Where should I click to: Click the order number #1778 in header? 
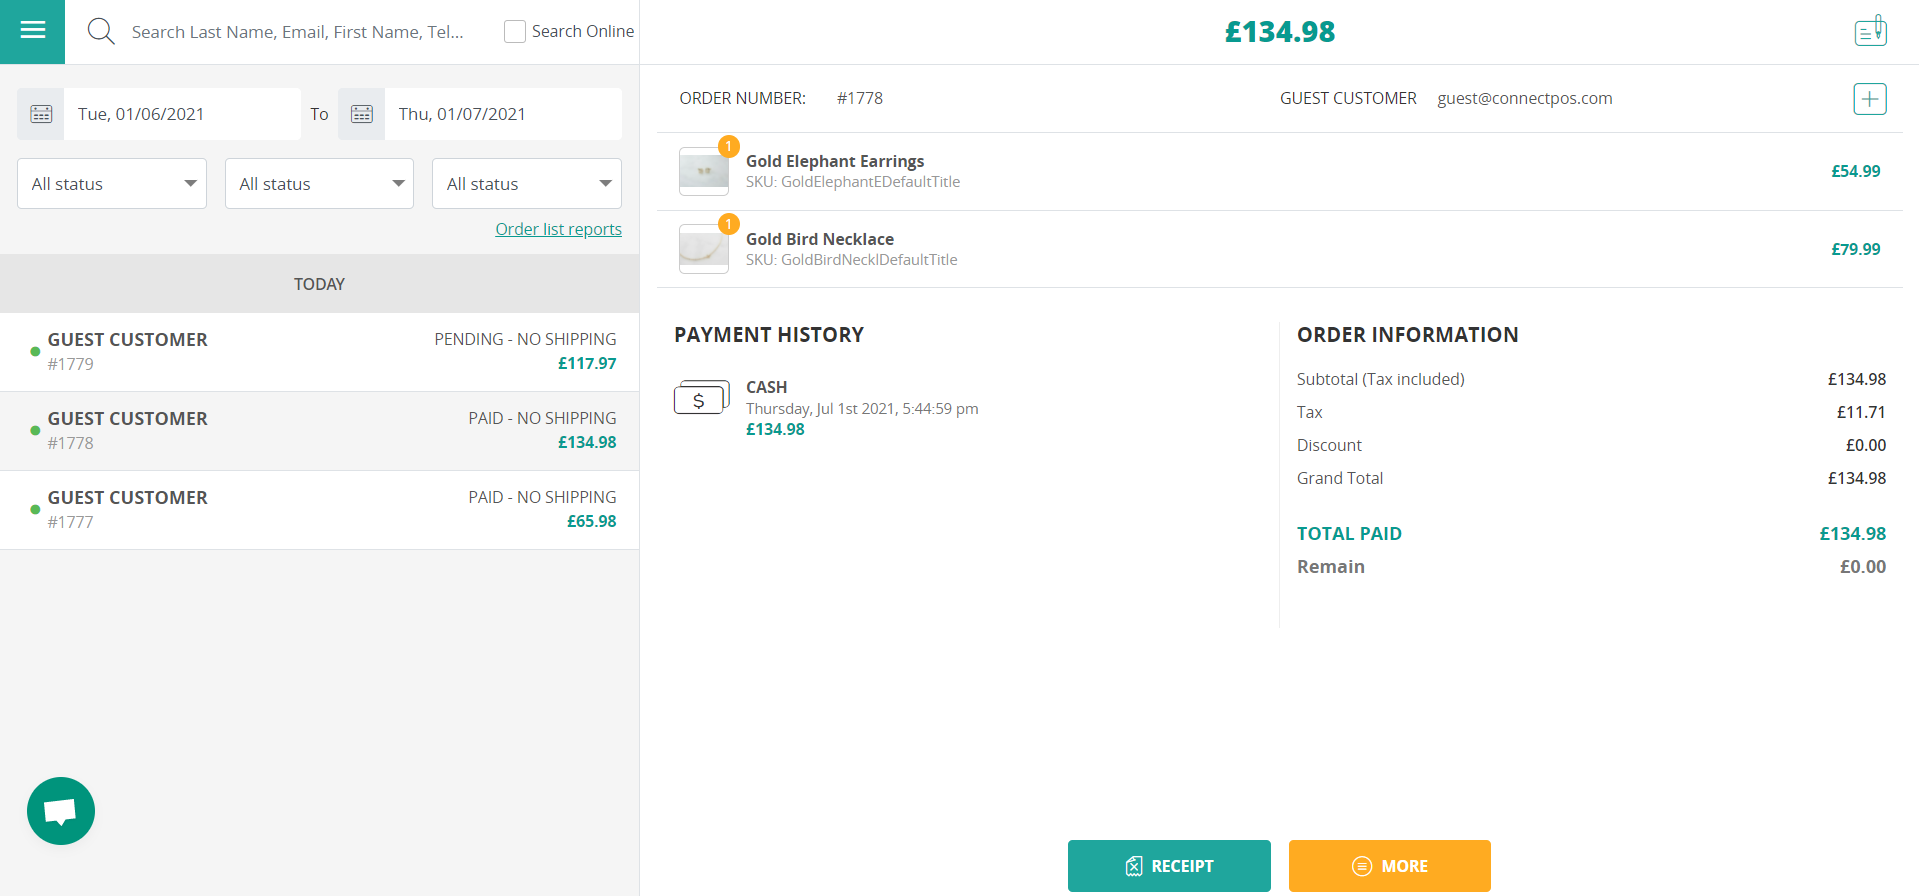coord(860,98)
